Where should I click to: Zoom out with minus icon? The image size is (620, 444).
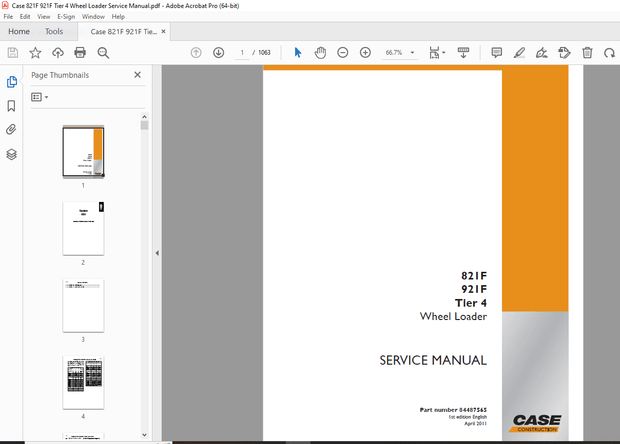tap(343, 53)
